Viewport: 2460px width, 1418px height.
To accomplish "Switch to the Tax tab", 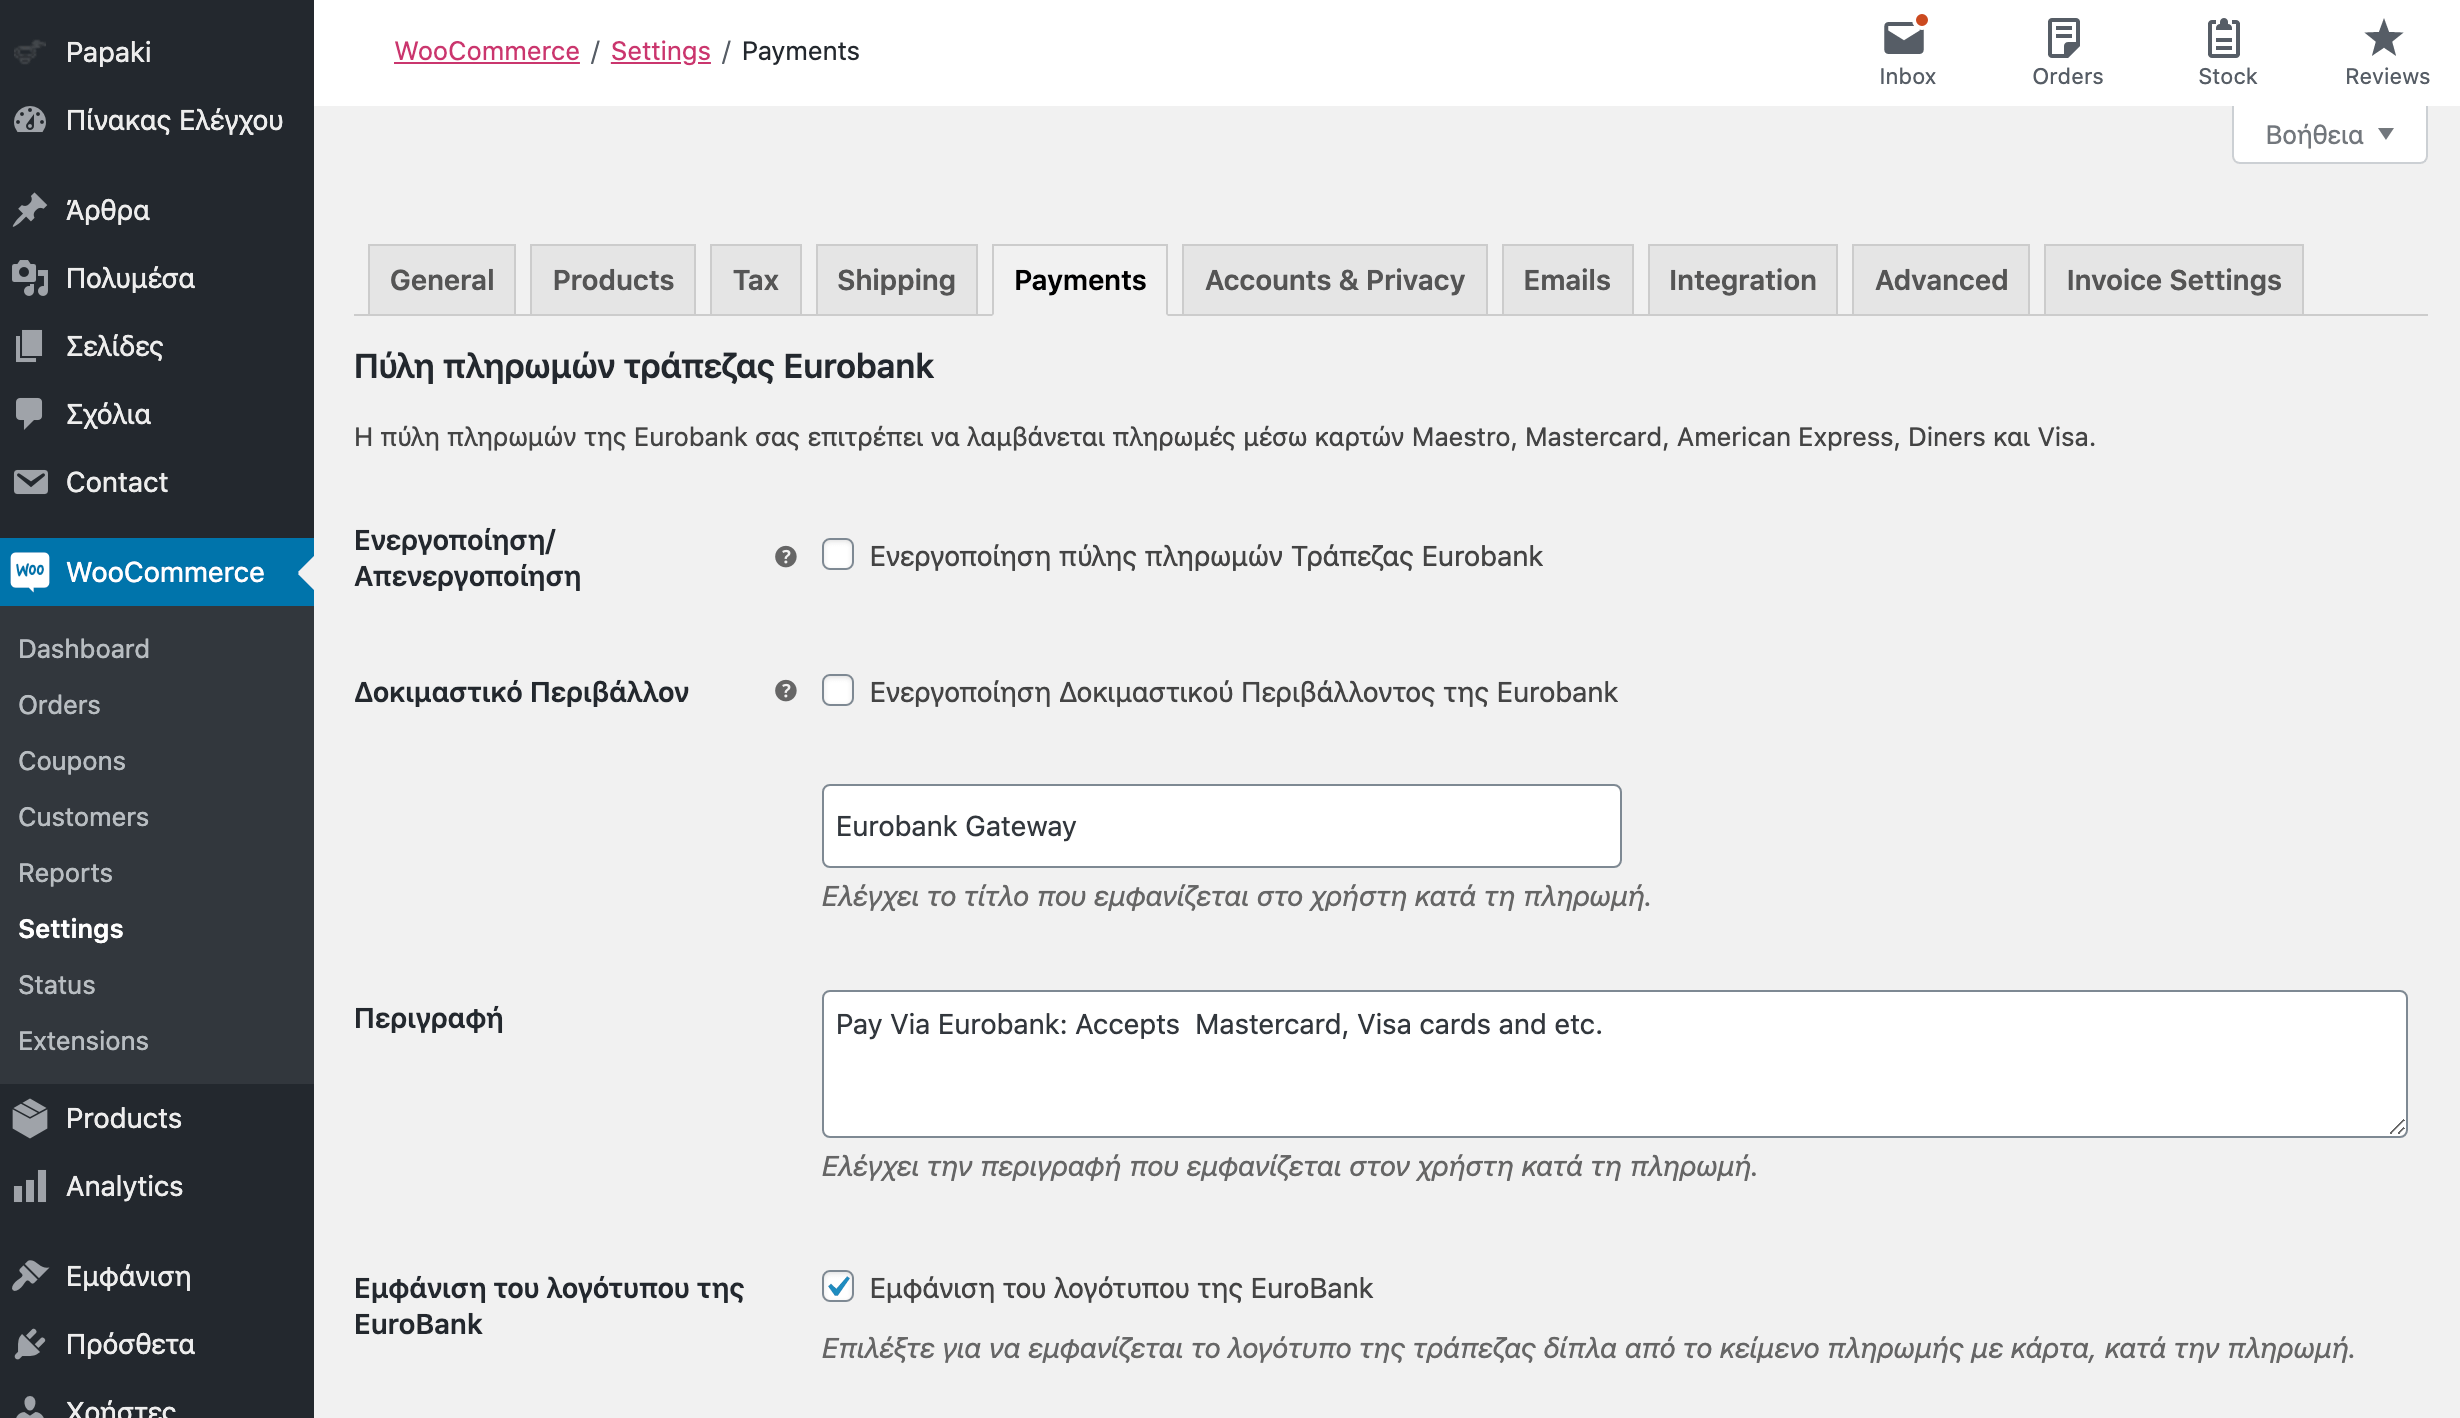I will coord(755,280).
